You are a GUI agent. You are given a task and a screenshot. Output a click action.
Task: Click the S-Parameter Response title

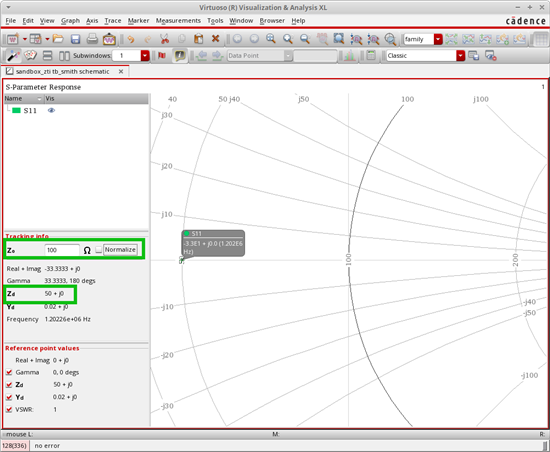pyautogui.click(x=43, y=87)
